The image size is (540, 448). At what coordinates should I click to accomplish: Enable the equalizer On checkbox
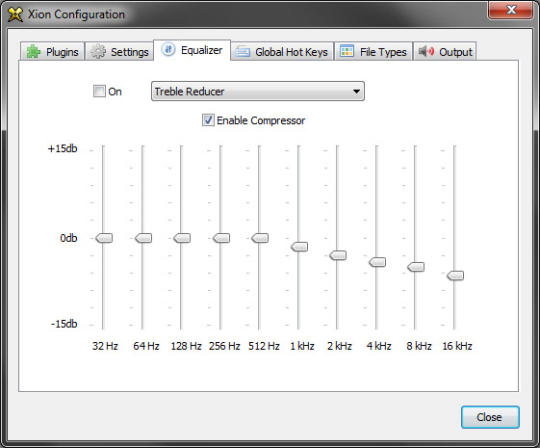click(99, 91)
